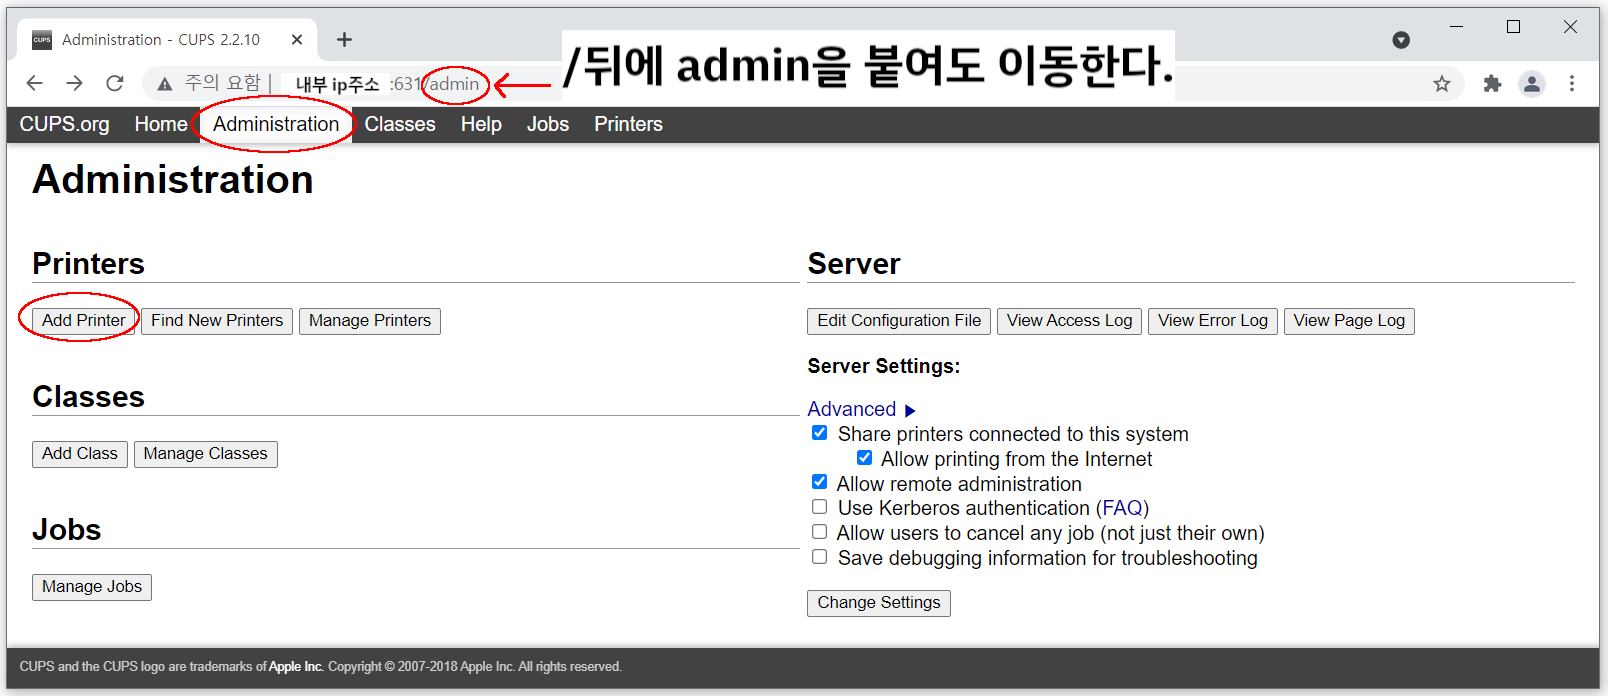Click Edit Configuration File
This screenshot has width=1608, height=696.
[x=899, y=321]
